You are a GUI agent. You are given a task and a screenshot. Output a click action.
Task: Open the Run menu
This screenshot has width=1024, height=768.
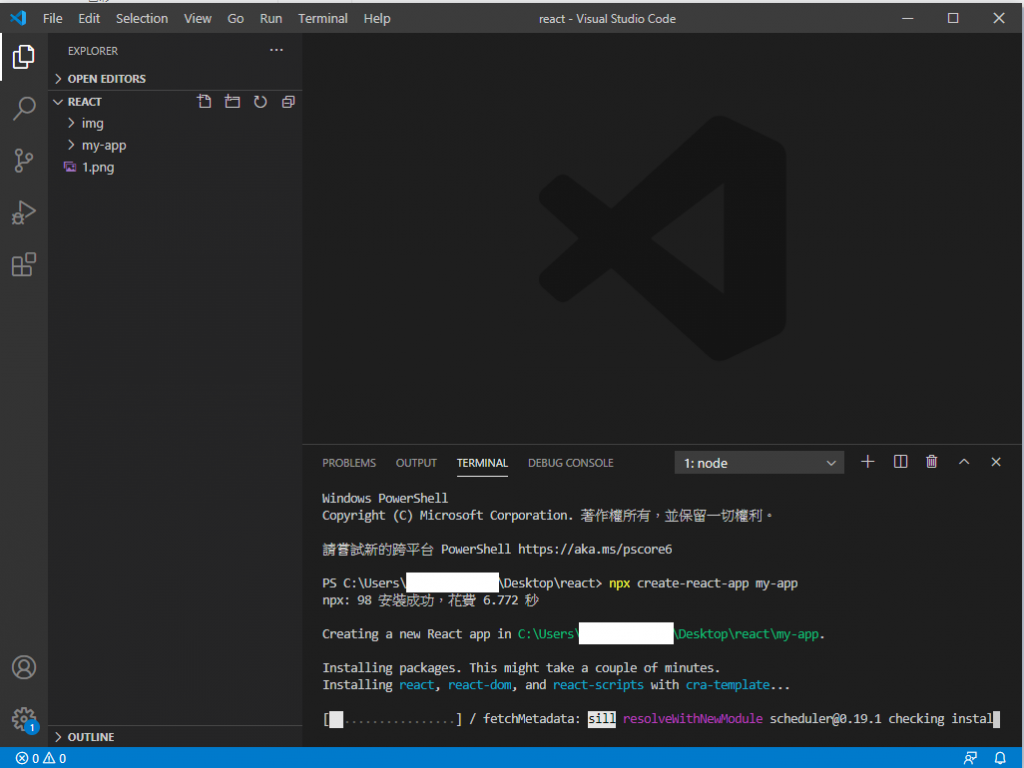click(271, 18)
